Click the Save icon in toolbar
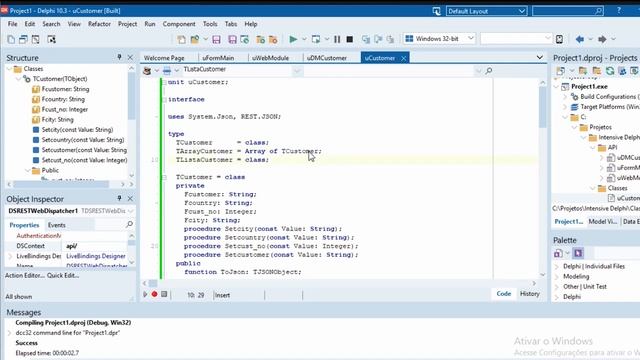640x360 pixels. click(x=216, y=39)
